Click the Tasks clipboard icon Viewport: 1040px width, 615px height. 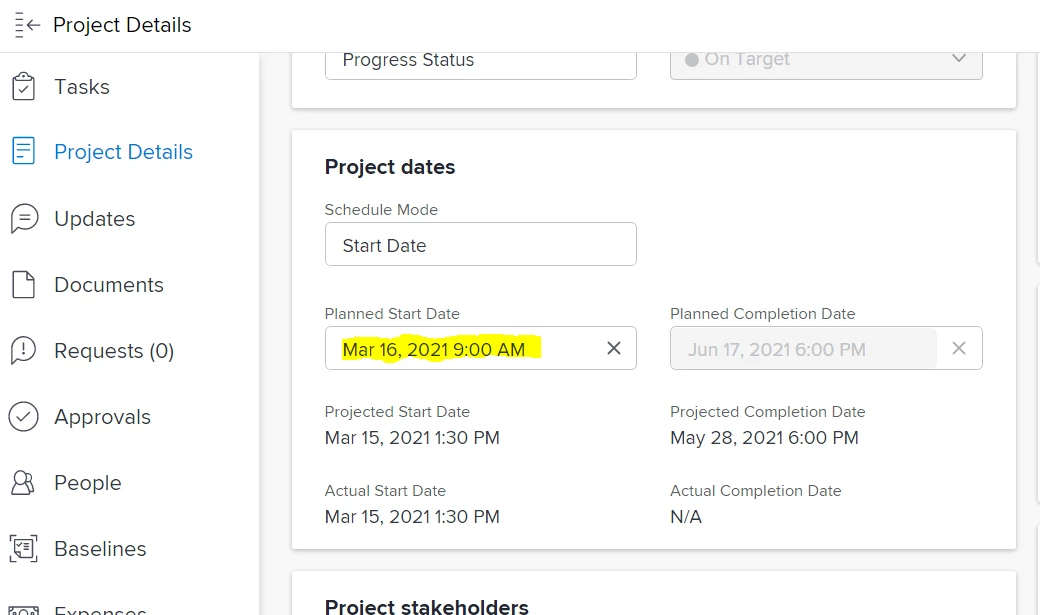click(x=24, y=87)
